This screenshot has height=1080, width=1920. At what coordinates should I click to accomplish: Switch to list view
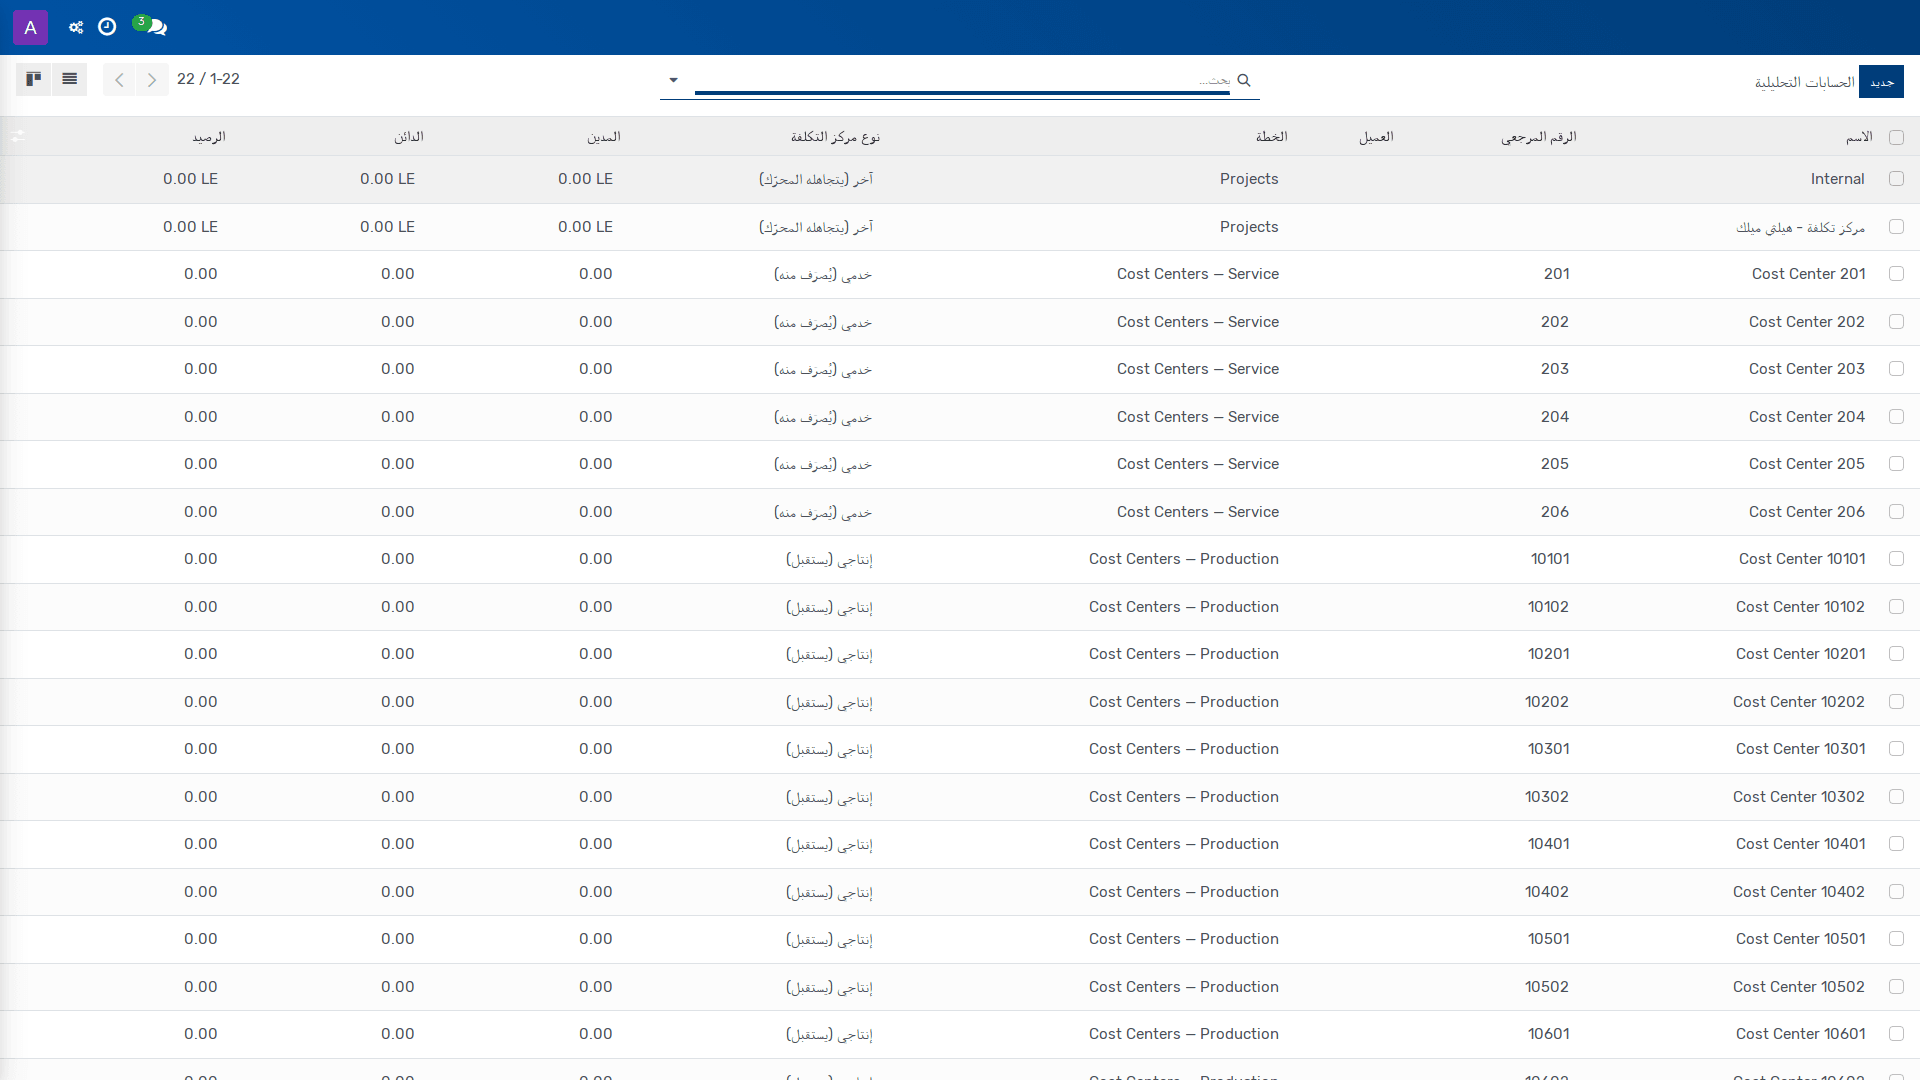pos(69,79)
